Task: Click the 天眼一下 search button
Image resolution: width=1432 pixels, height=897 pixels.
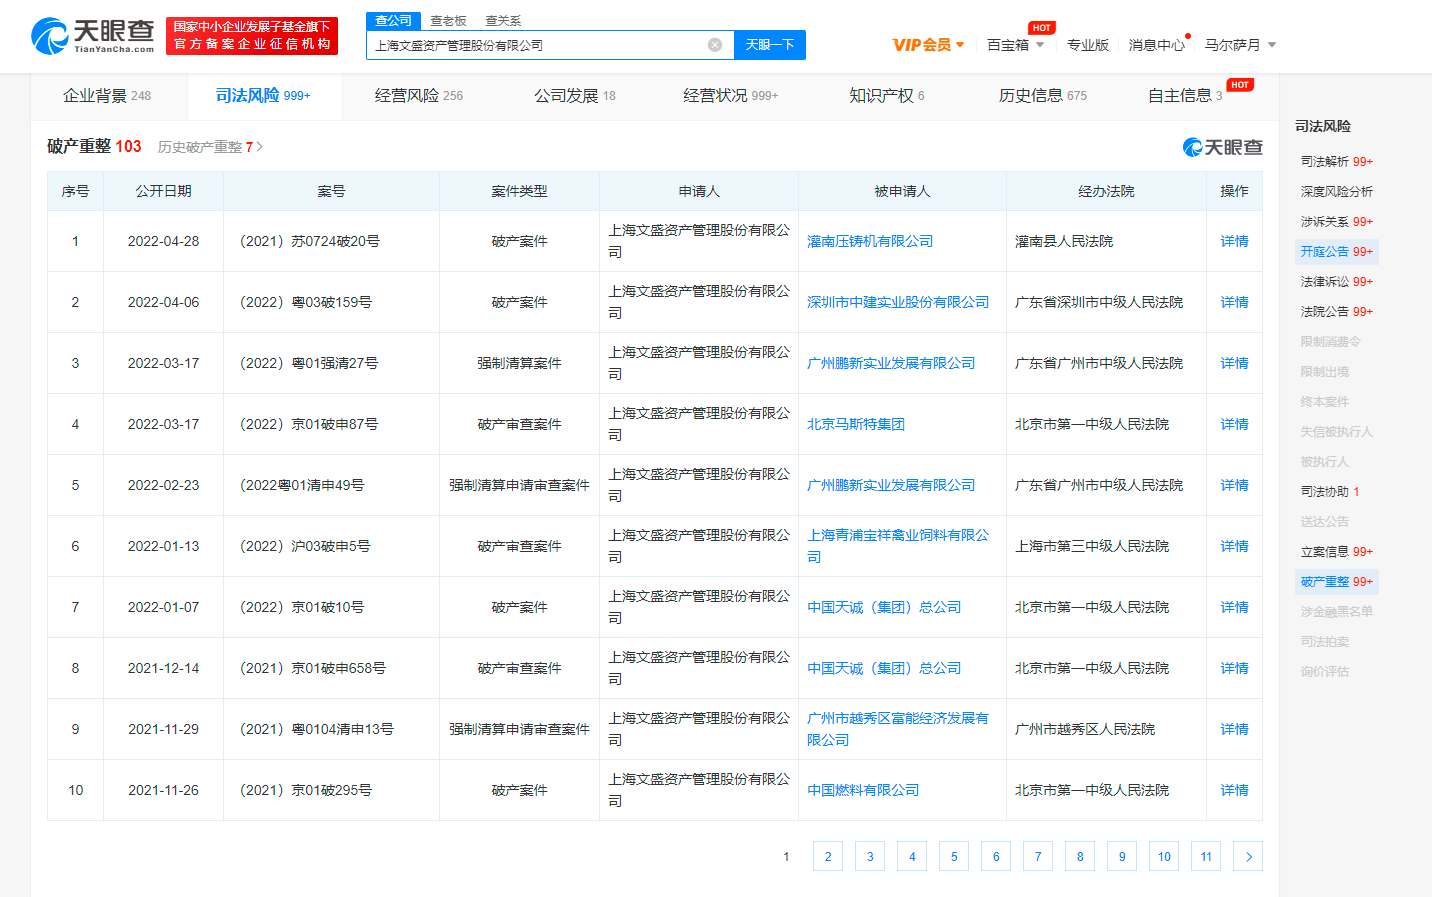Action: tap(770, 45)
